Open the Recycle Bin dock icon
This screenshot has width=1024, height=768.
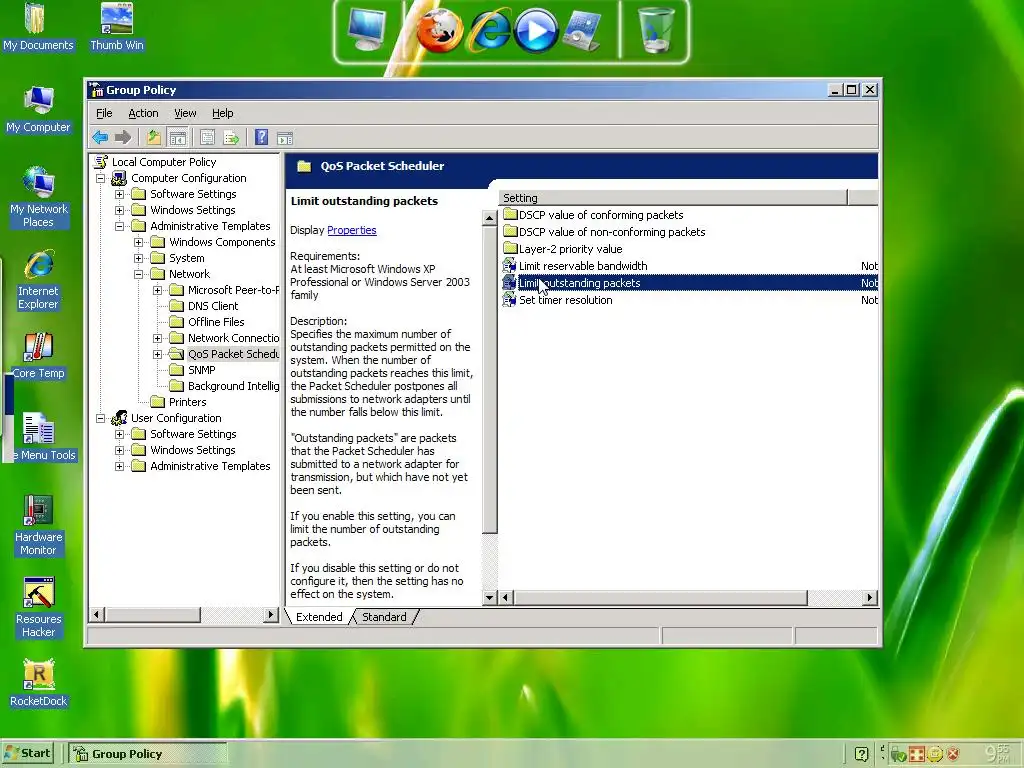pyautogui.click(x=656, y=30)
